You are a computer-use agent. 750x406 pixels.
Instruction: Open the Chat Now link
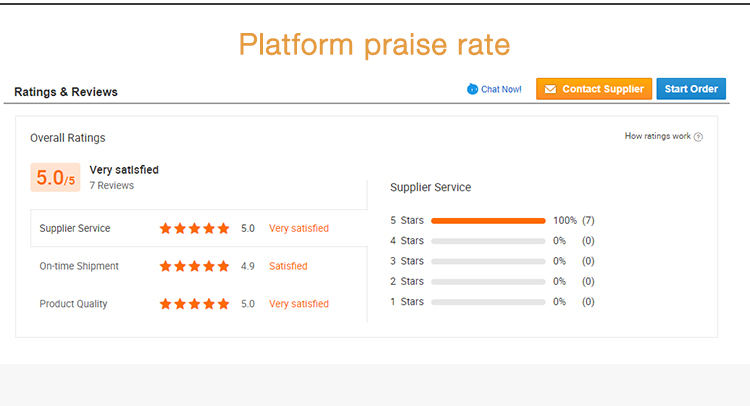pyautogui.click(x=501, y=89)
